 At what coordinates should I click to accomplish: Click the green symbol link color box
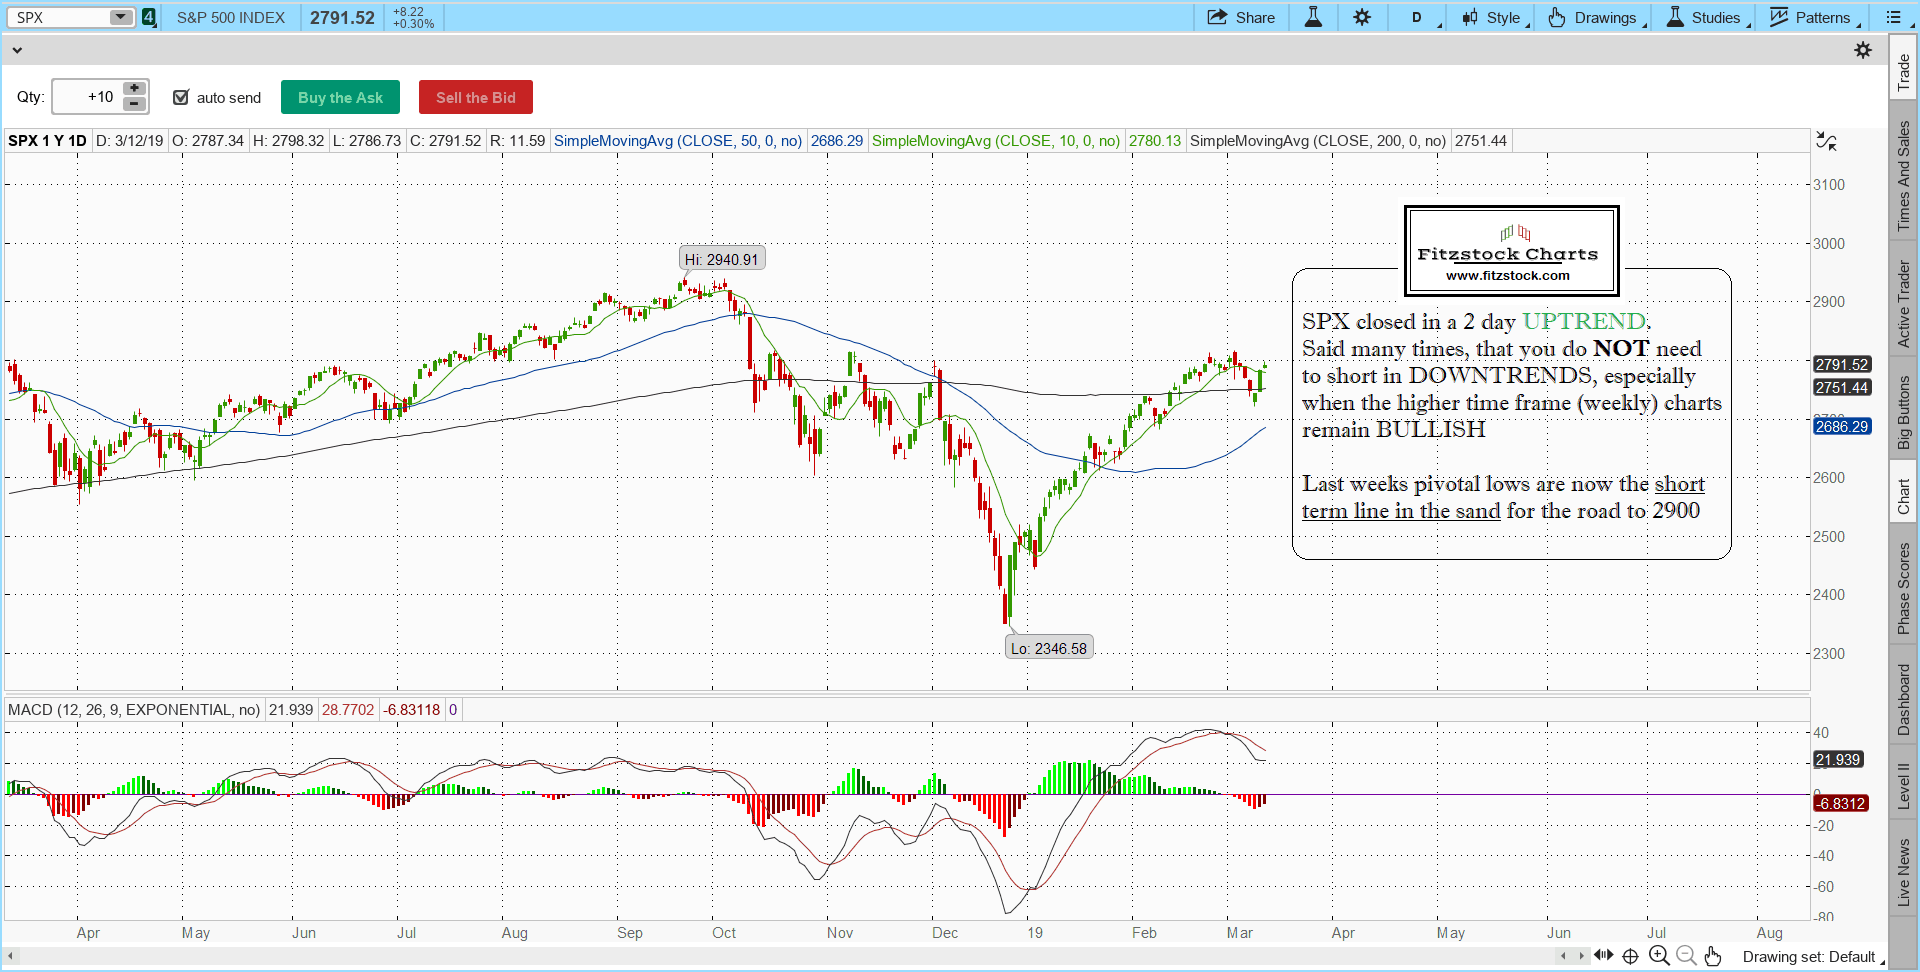pos(149,17)
